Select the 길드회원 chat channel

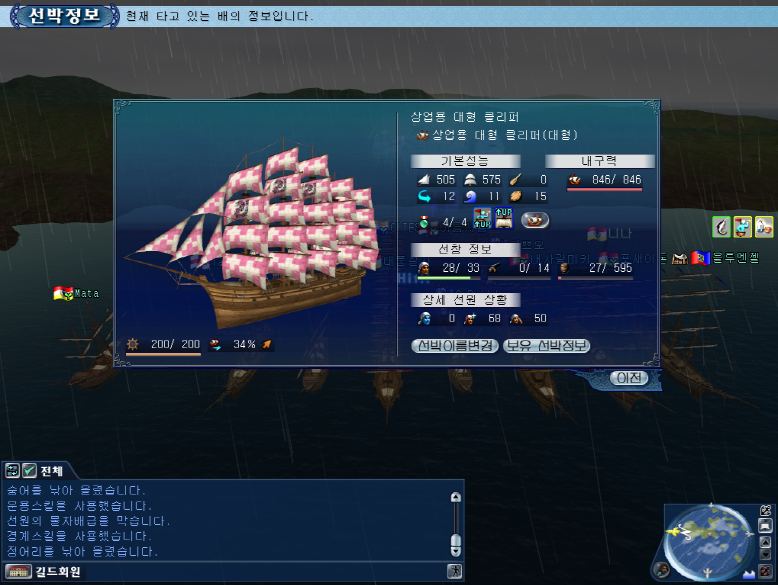click(58, 572)
